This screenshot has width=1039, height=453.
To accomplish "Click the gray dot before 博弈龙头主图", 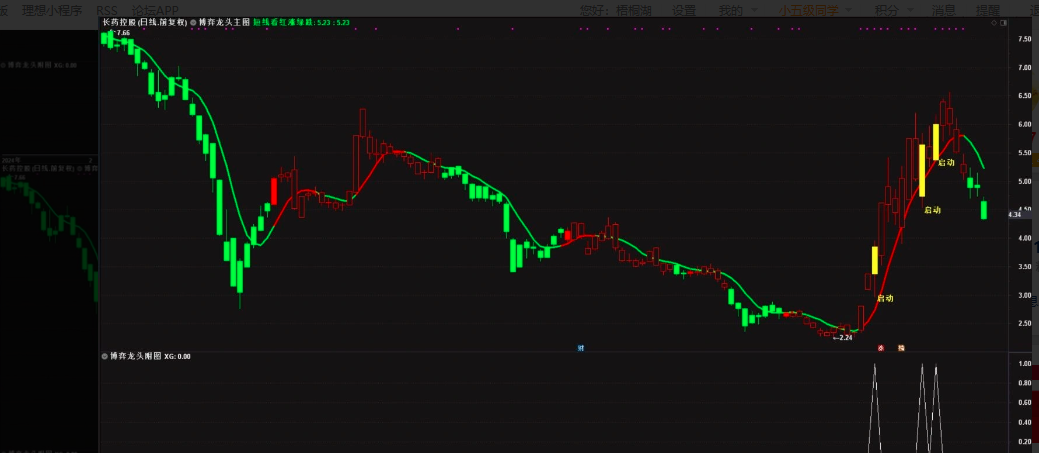I will coord(193,20).
